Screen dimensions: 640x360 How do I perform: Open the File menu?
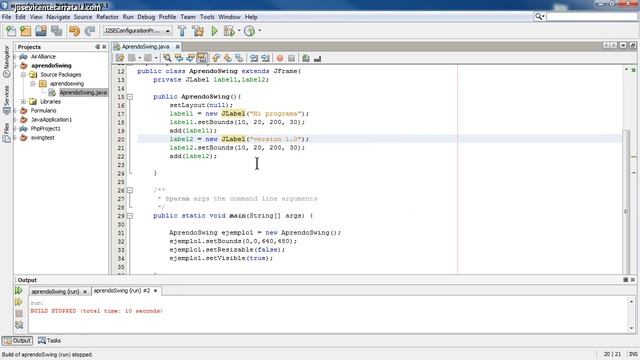tap(7, 17)
